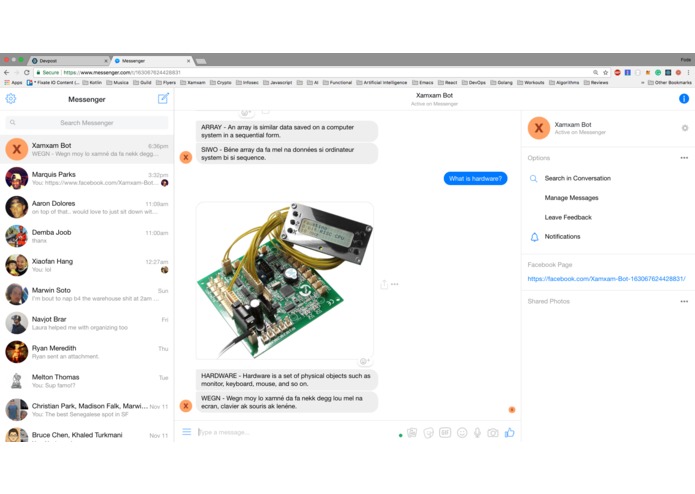
Task: Expand overflow bookmarks chevron
Action: click(x=642, y=82)
